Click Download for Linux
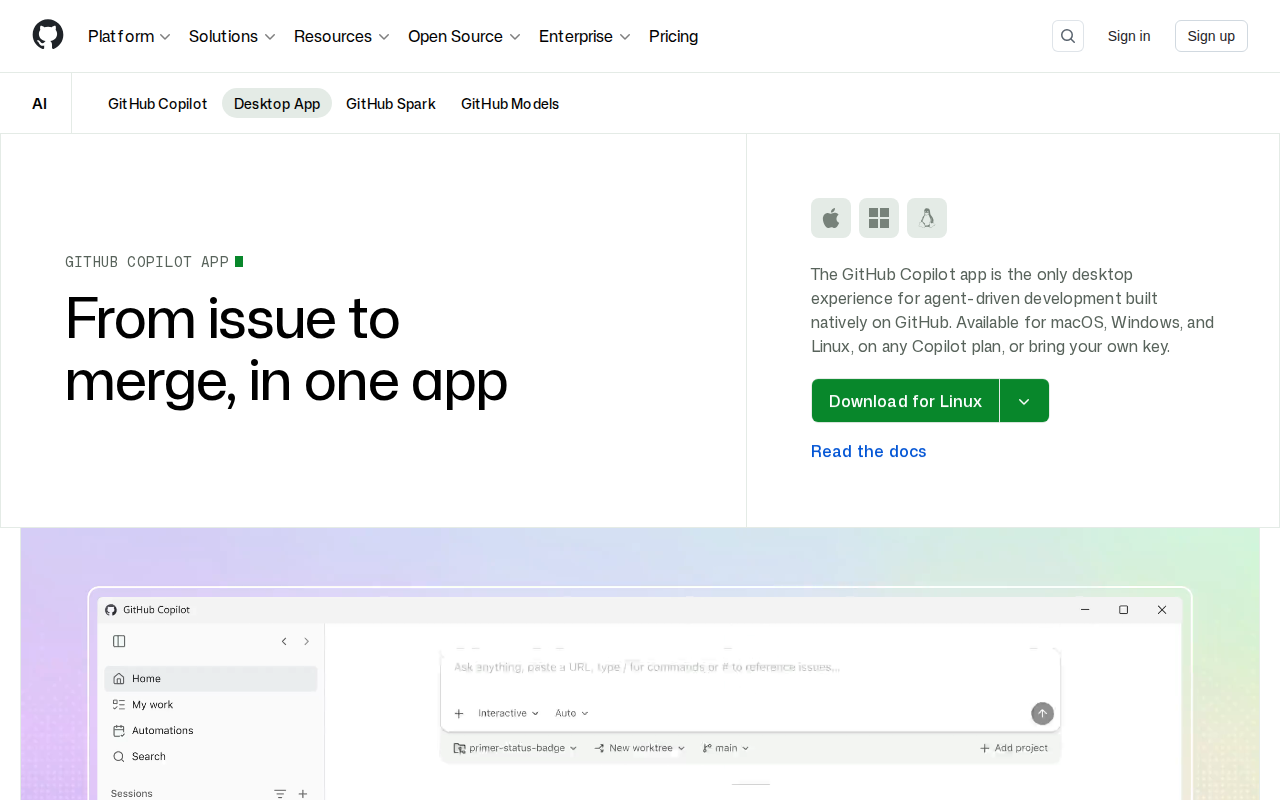The image size is (1280, 800). 905,401
